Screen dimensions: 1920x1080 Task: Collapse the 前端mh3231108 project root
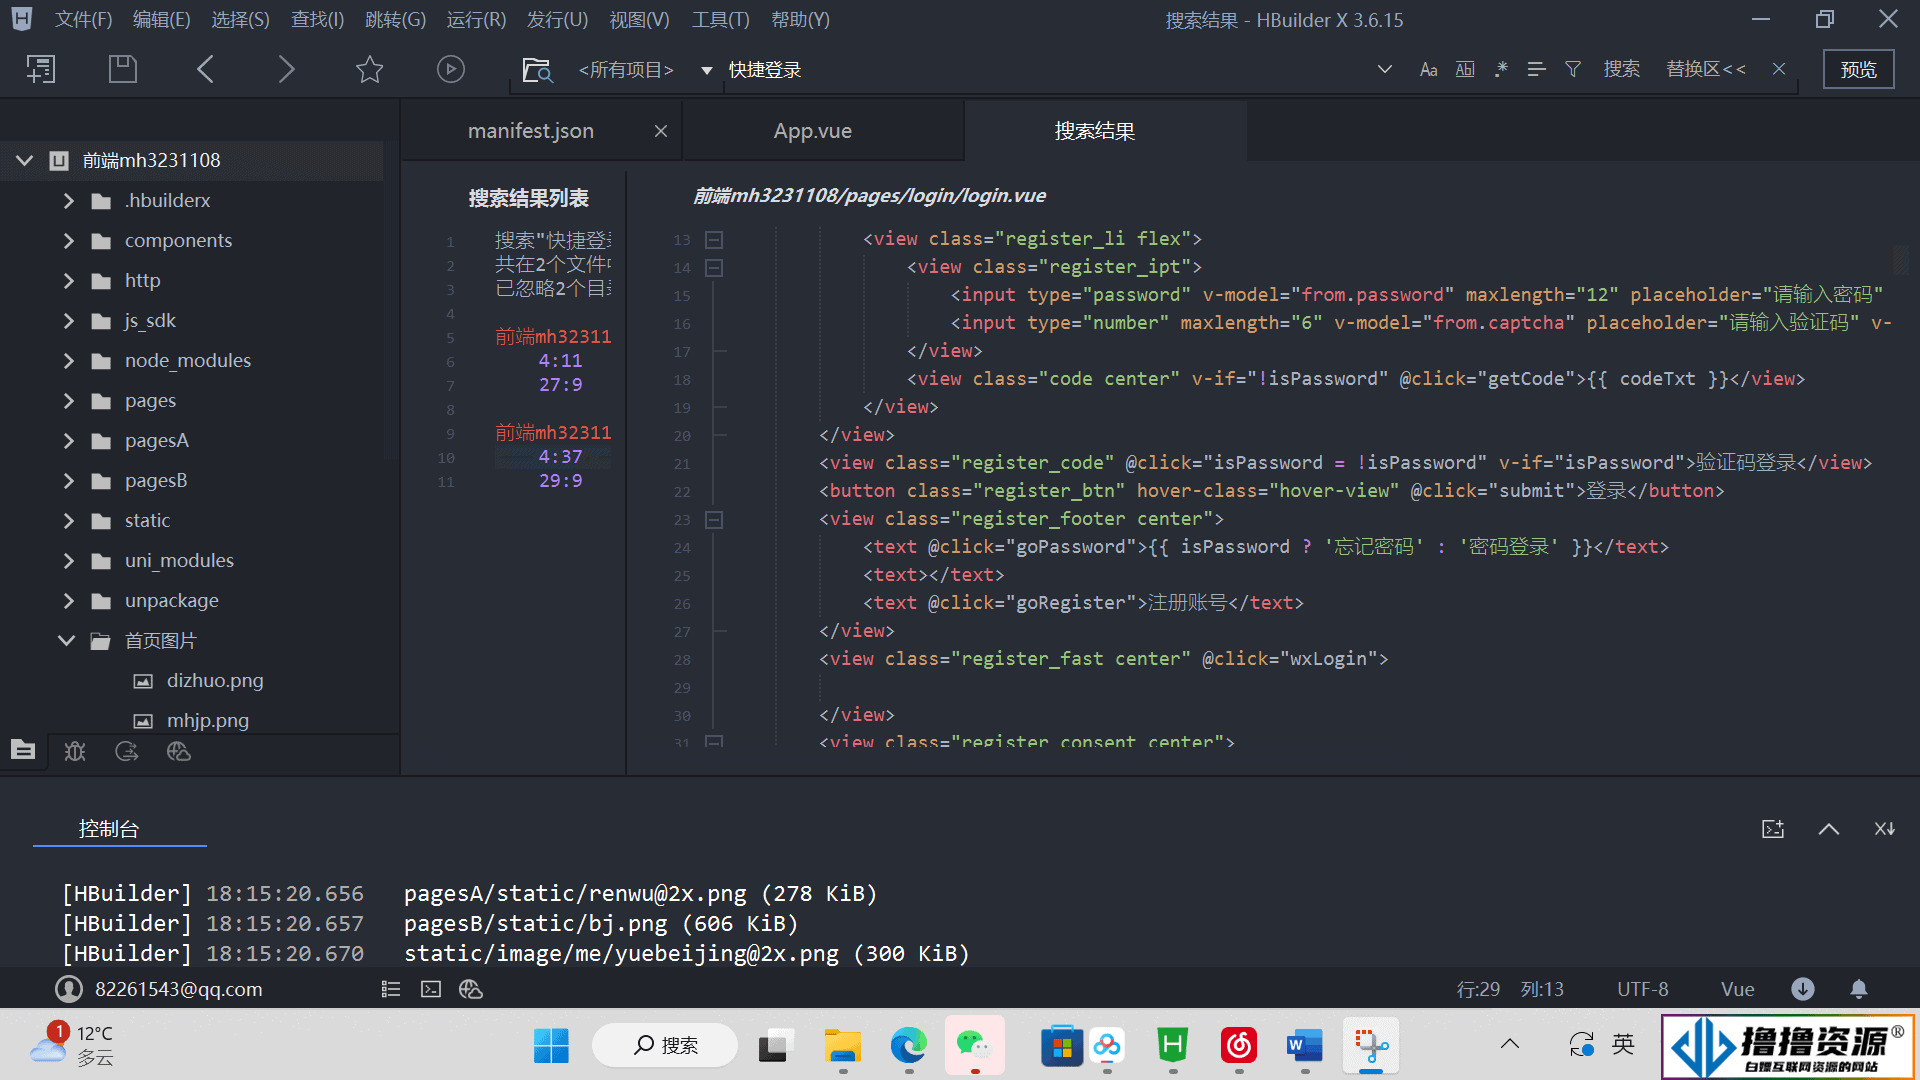click(25, 160)
